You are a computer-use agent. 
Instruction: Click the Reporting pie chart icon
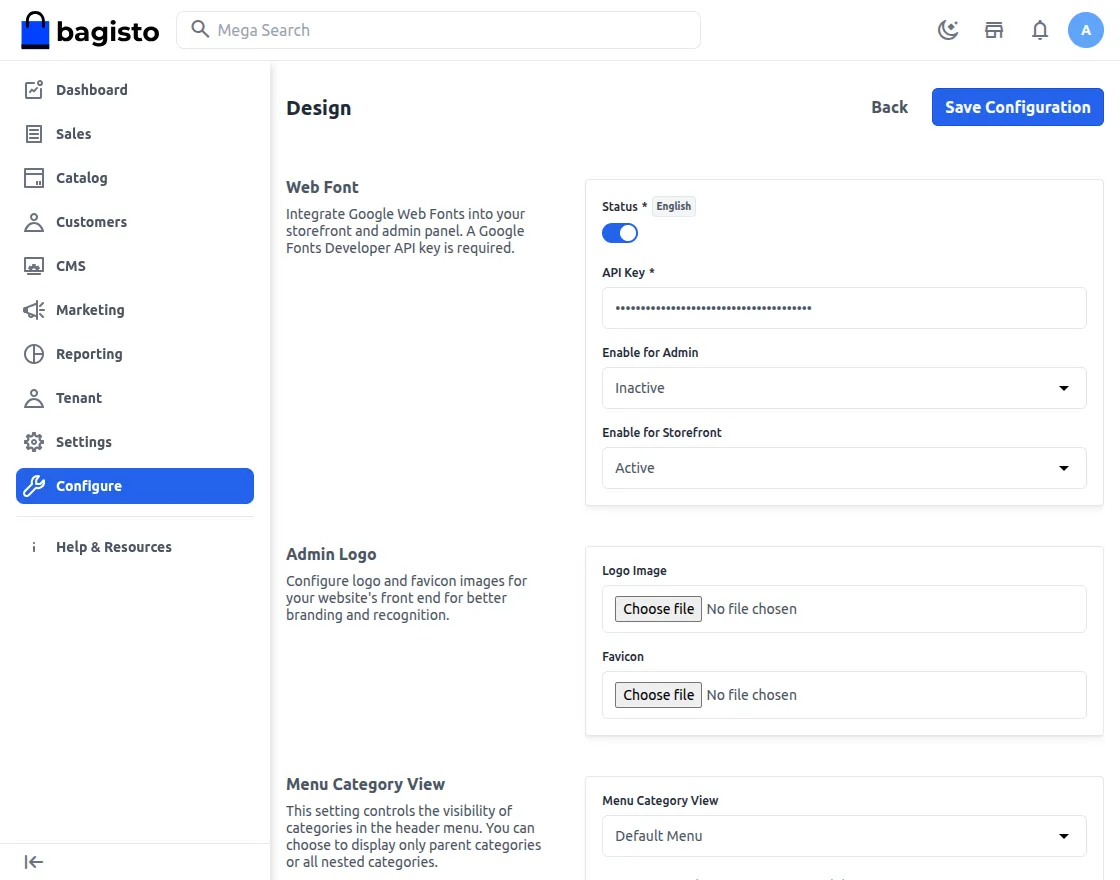[x=34, y=354]
